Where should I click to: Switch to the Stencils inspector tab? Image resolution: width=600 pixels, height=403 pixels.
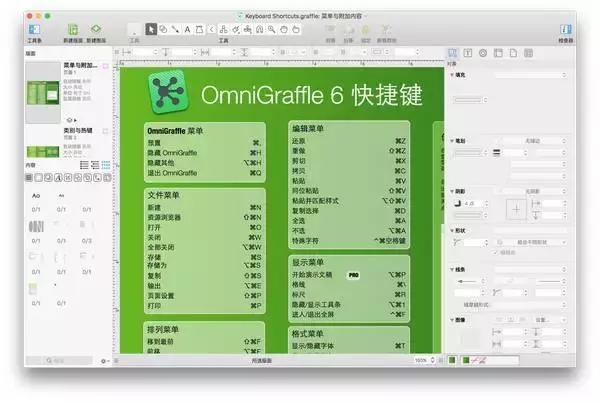click(x=528, y=53)
